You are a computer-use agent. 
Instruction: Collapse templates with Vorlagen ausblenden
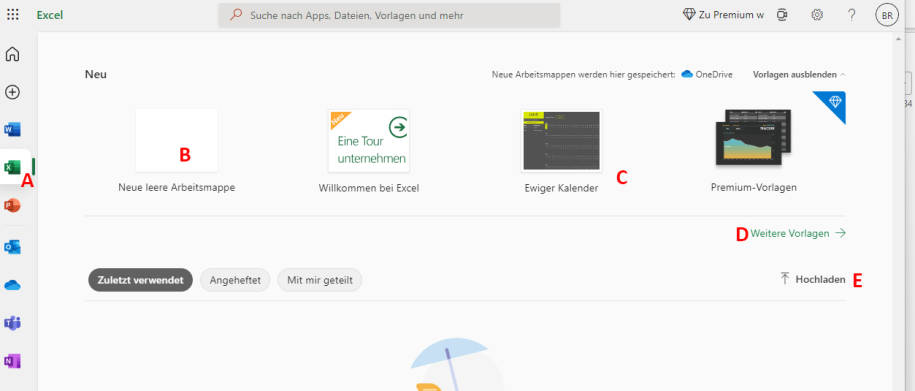tap(799, 75)
